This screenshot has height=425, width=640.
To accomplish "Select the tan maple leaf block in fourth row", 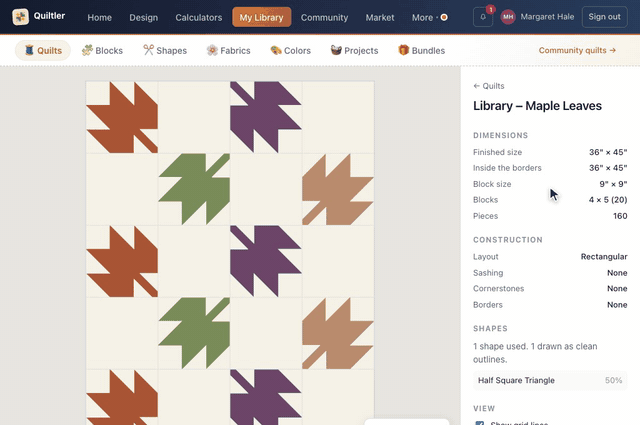I will coord(338,333).
